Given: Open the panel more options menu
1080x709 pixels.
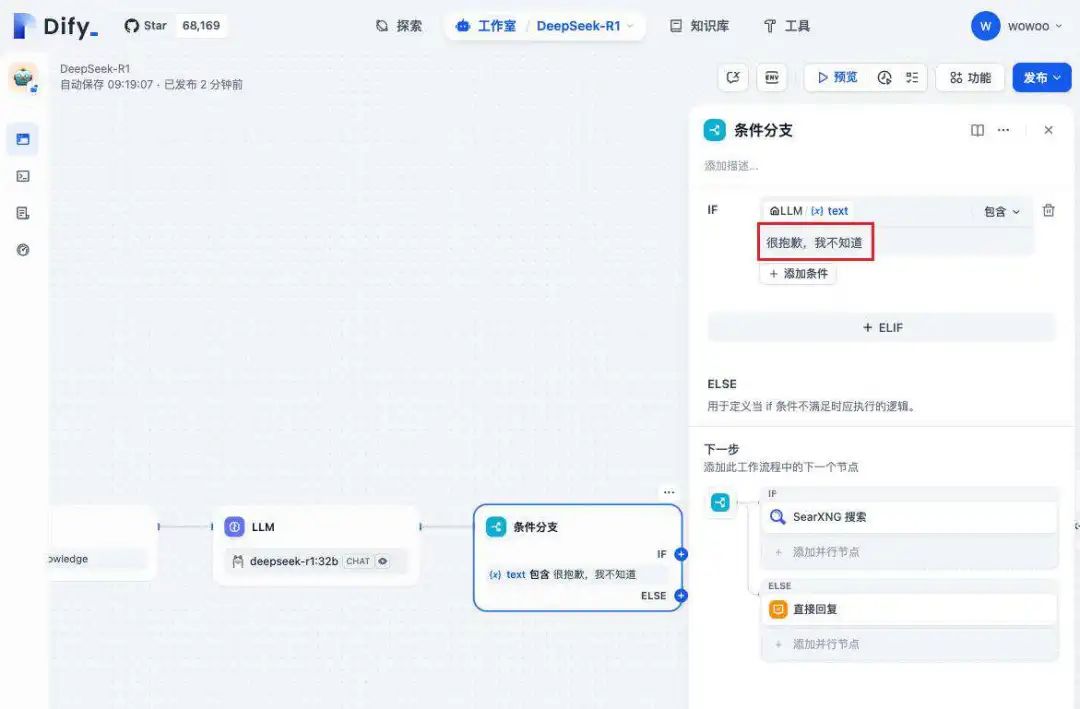Looking at the screenshot, I should pyautogui.click(x=1004, y=130).
